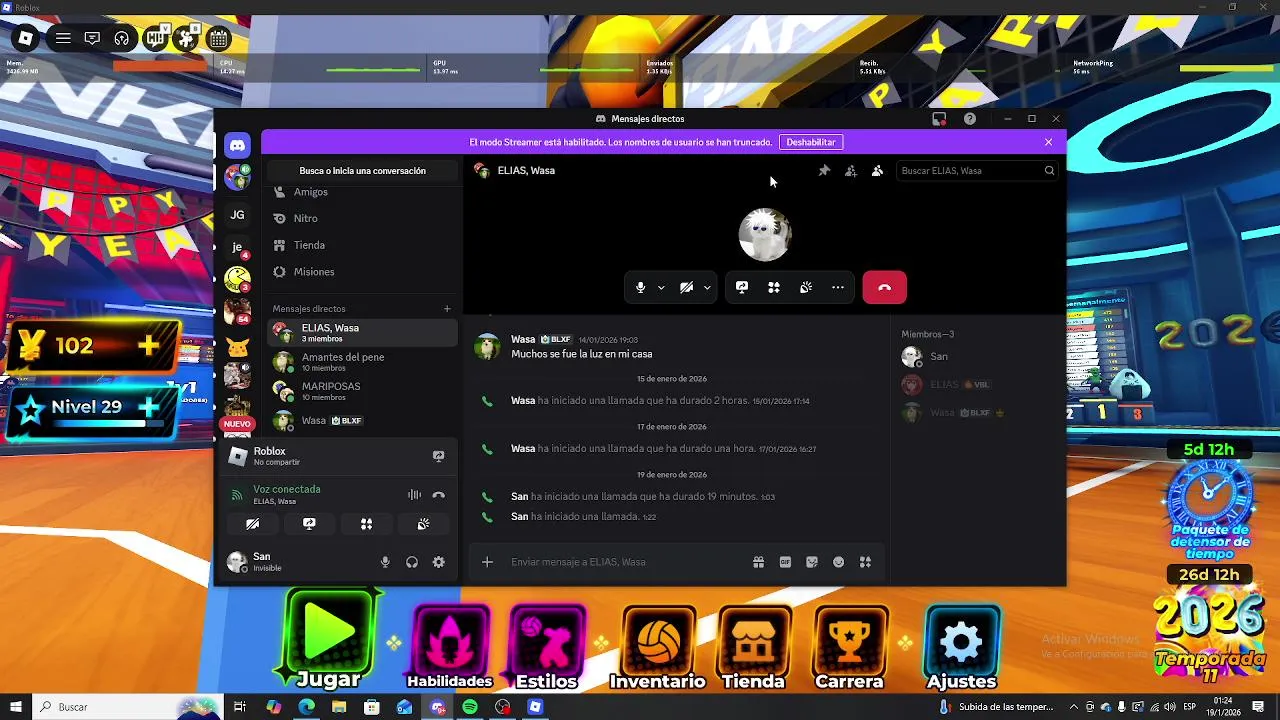Open Discord direct messages home icon

tap(237, 146)
